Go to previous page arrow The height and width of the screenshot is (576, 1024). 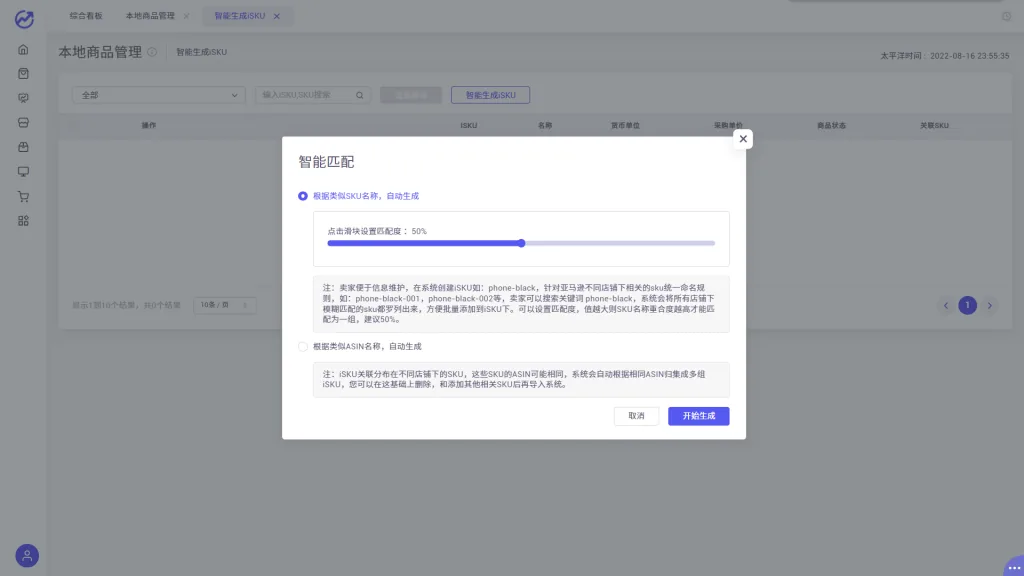tap(946, 306)
